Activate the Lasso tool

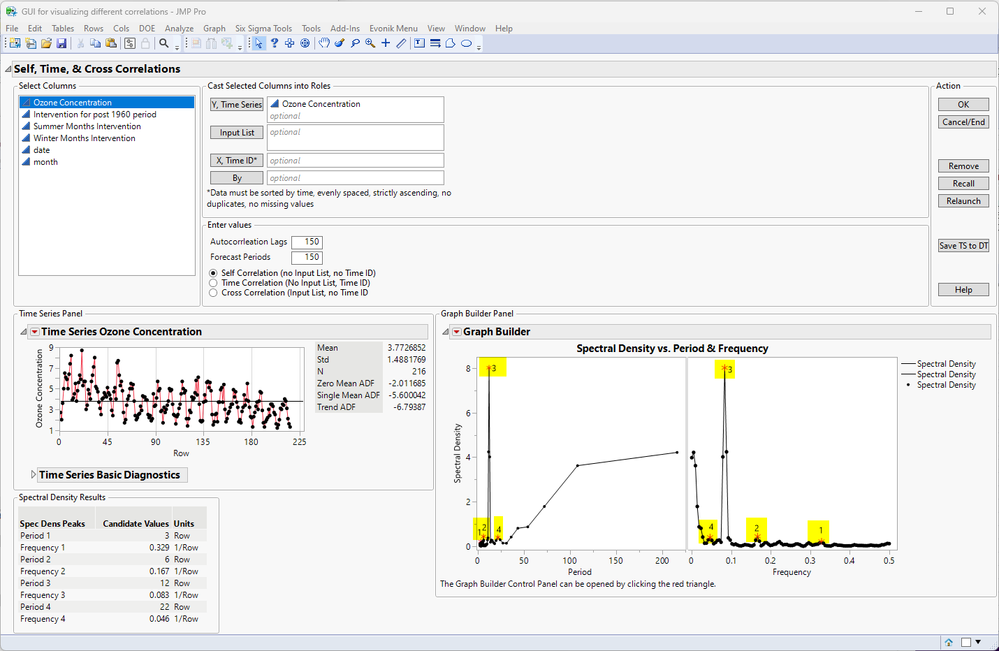[355, 43]
